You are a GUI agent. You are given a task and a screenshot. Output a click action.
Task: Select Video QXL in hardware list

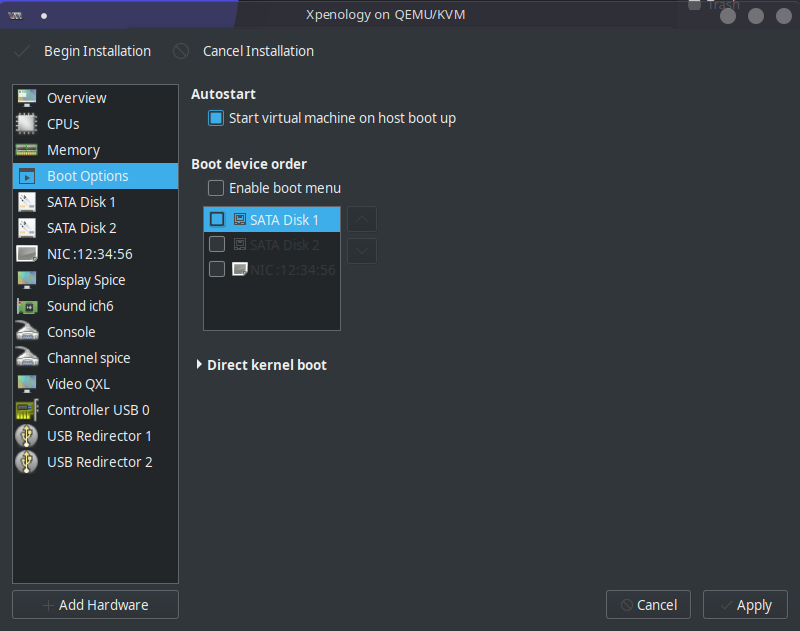95,384
